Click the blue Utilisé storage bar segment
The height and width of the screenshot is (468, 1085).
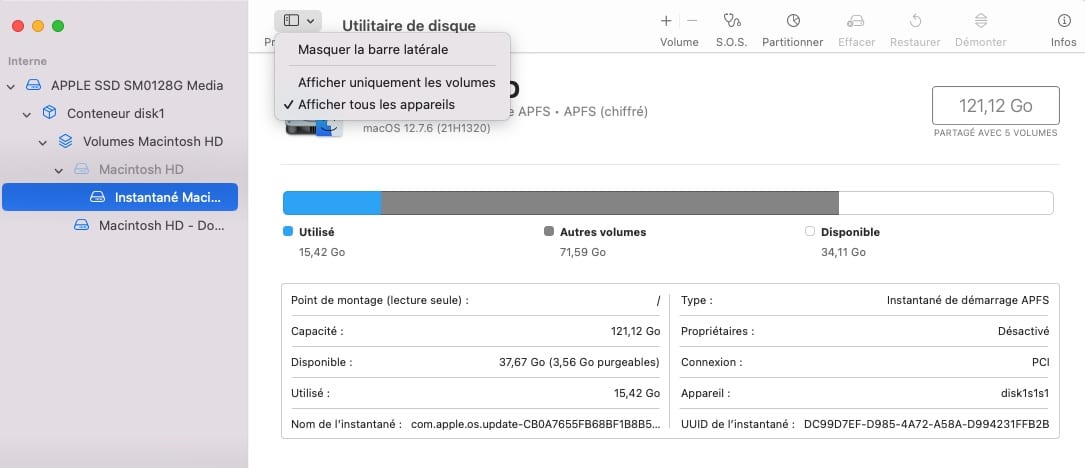pos(332,203)
